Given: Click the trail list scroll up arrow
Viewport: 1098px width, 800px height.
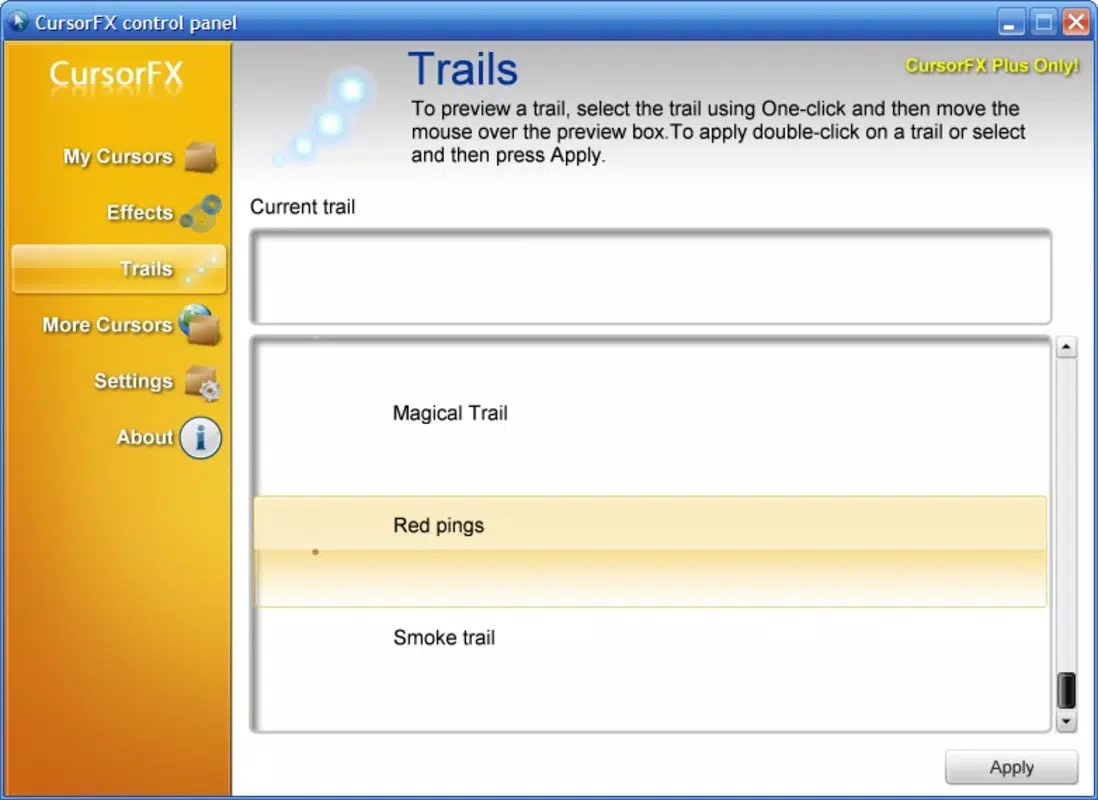Looking at the screenshot, I should (1066, 347).
